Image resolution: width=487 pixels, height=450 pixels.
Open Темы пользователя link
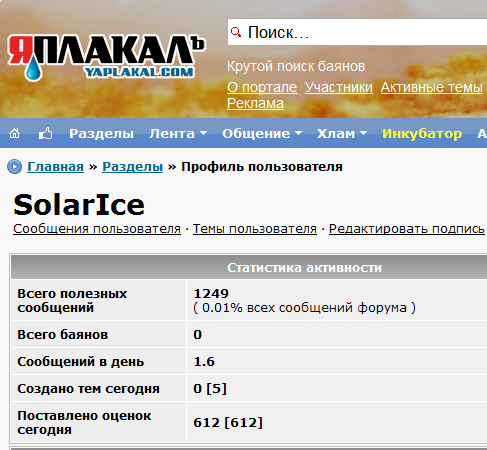click(x=255, y=229)
